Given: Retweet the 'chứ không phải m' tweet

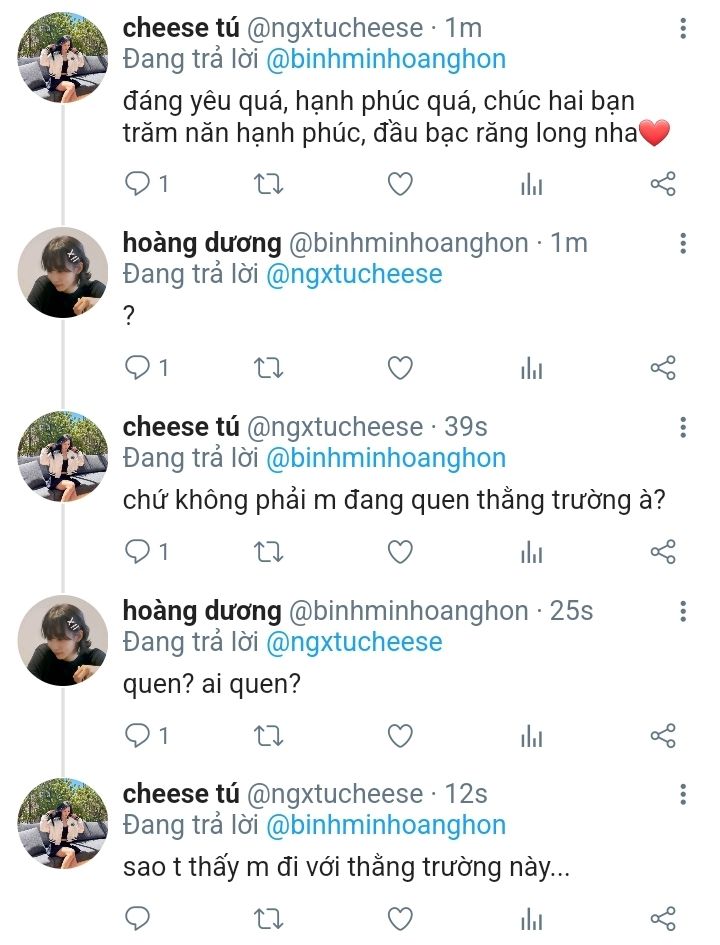Looking at the screenshot, I should pos(269,552).
